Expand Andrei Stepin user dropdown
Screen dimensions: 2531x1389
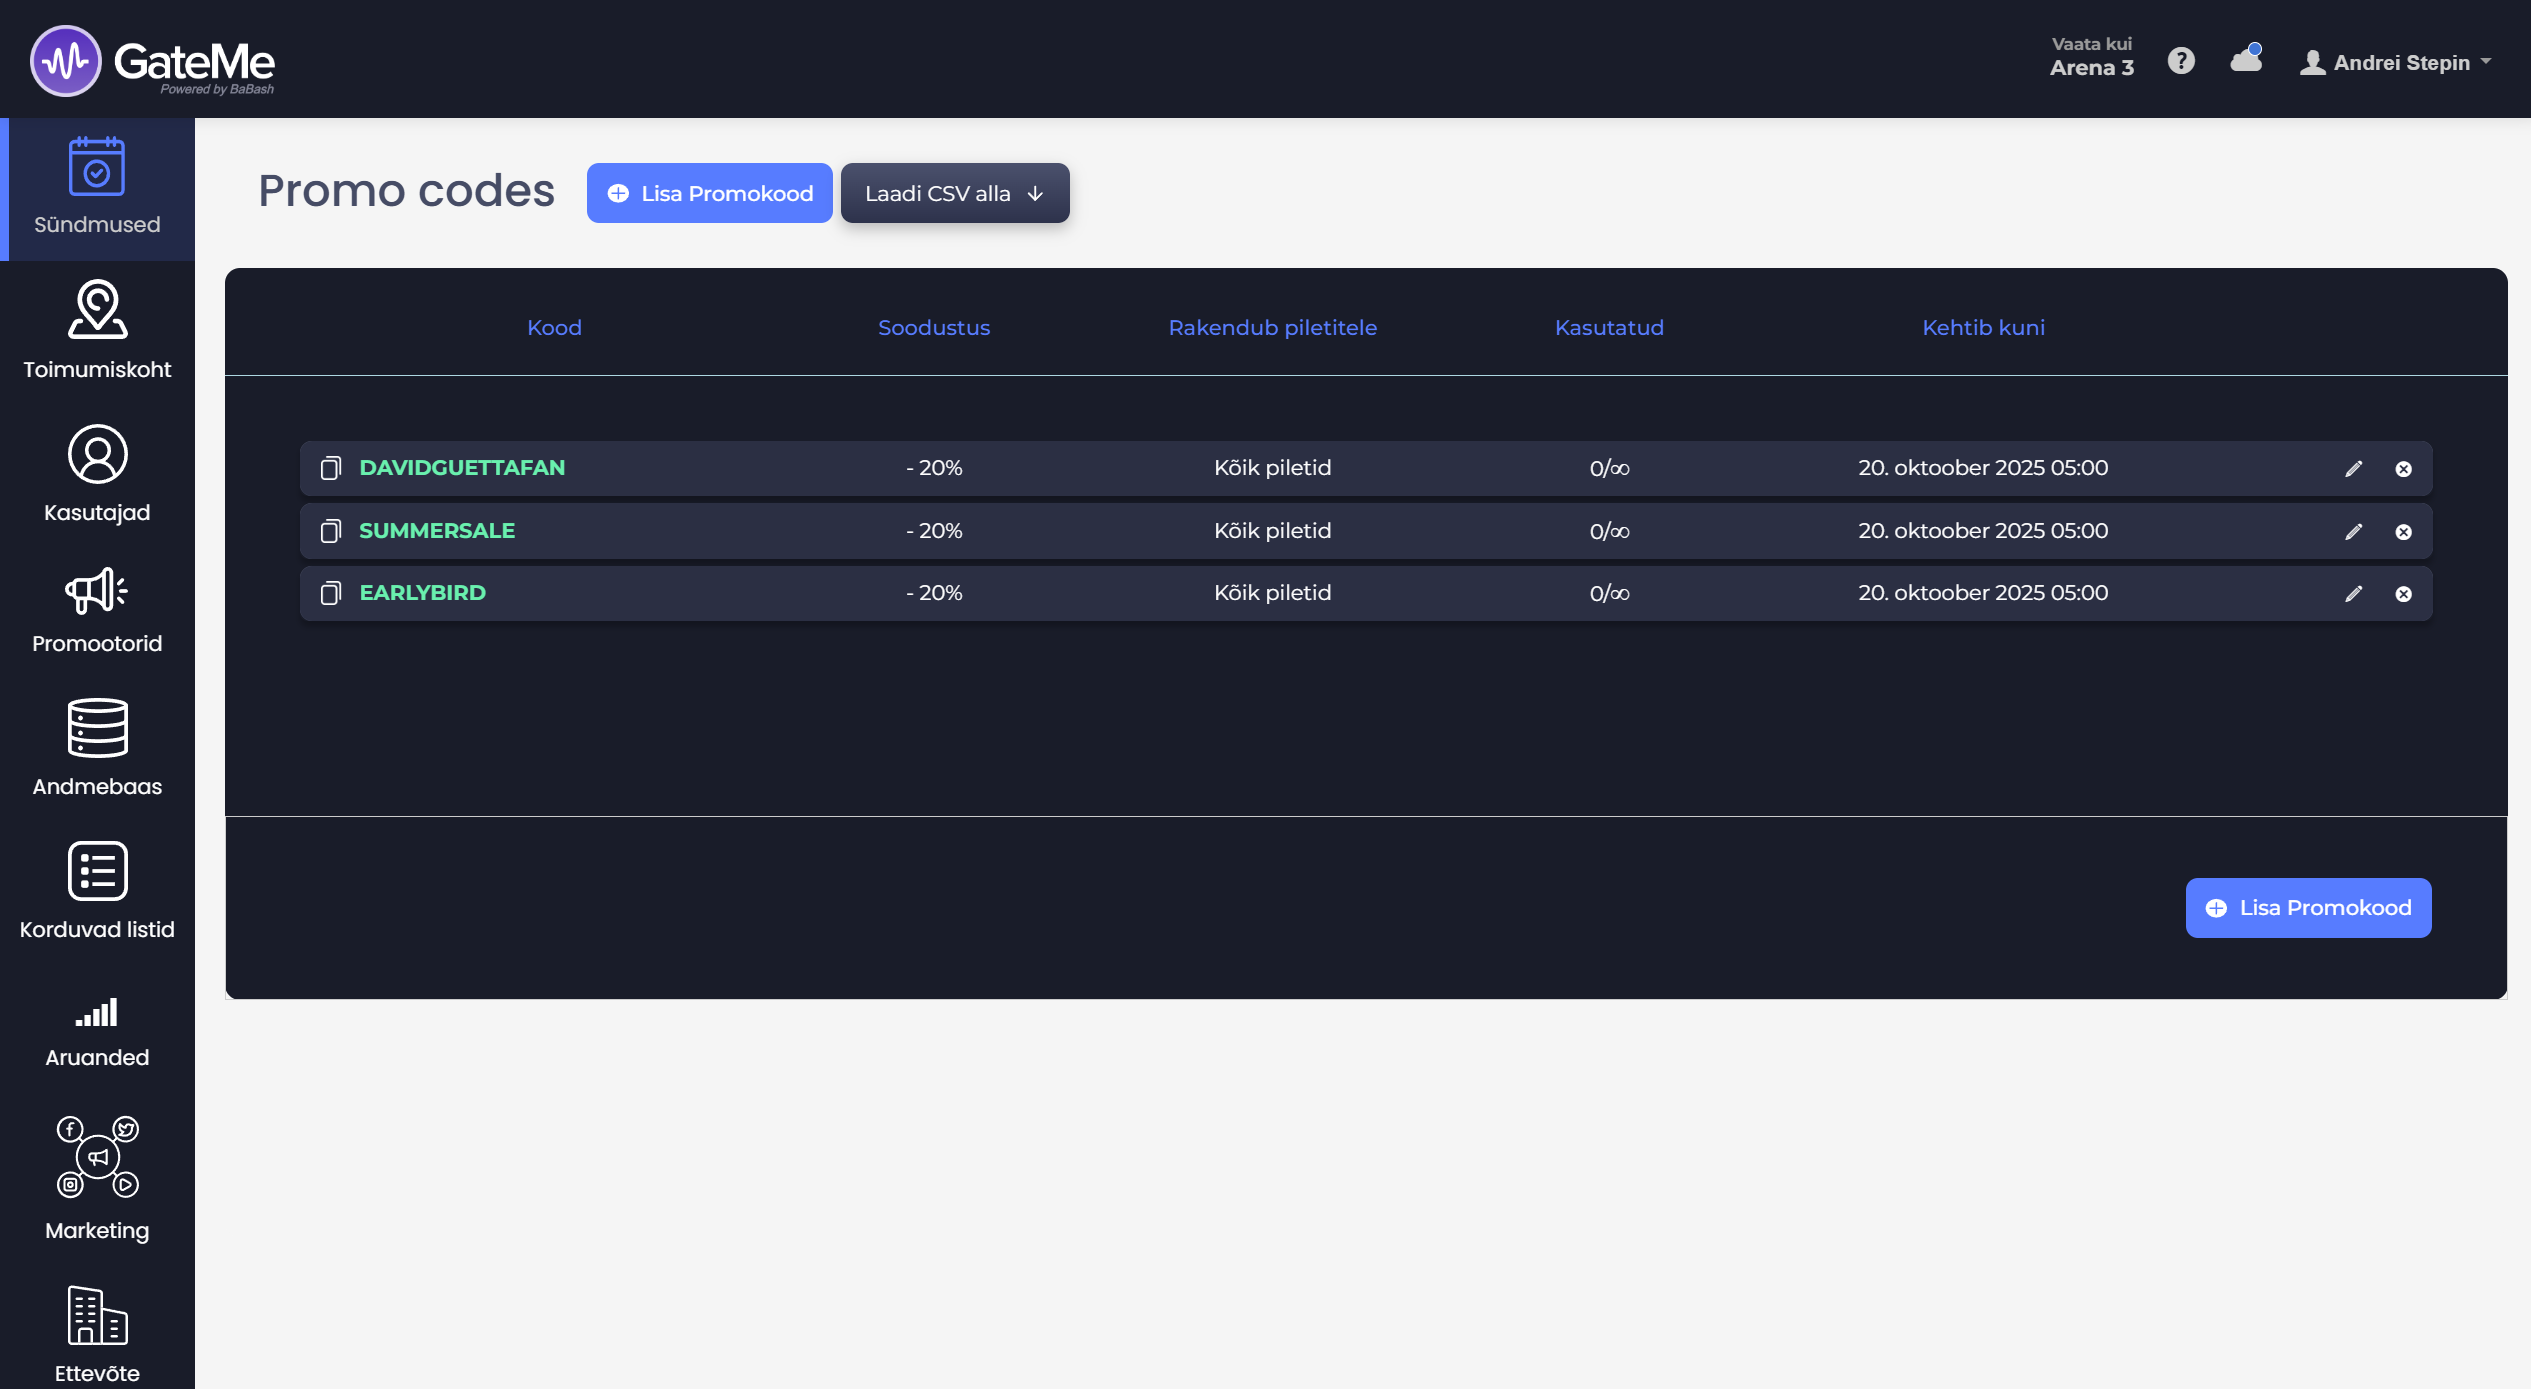coord(2395,63)
